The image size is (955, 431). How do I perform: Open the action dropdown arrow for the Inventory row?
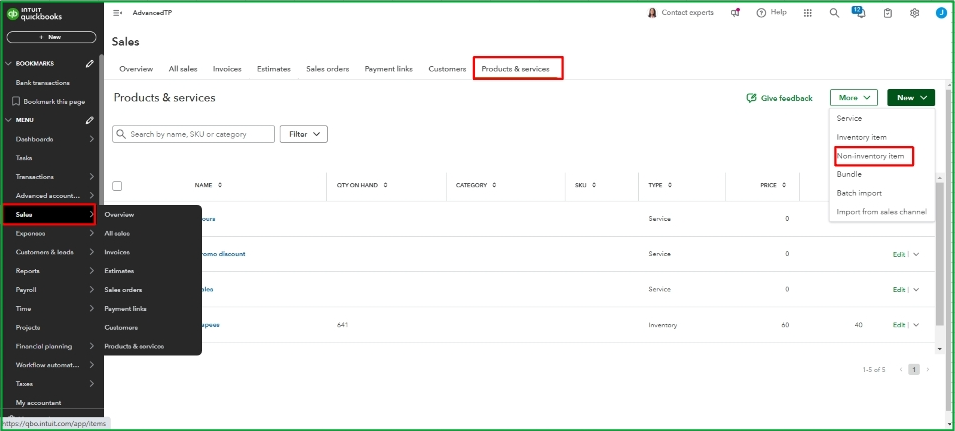(x=915, y=325)
